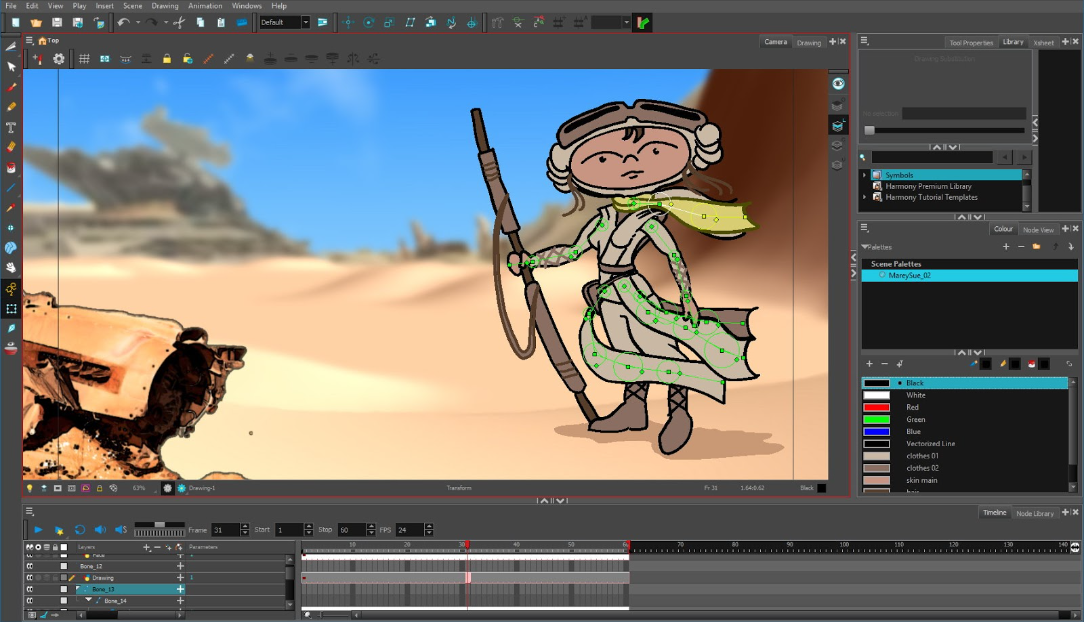Select the arrow Select tool

click(11, 67)
